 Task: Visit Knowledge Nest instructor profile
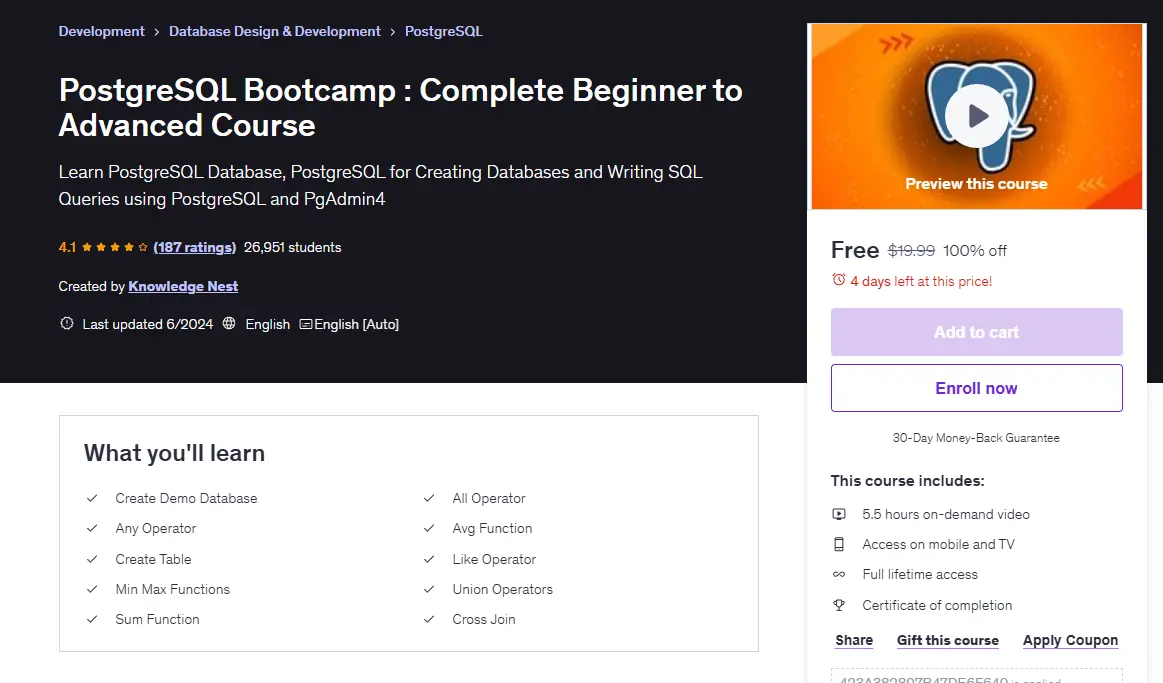point(183,286)
